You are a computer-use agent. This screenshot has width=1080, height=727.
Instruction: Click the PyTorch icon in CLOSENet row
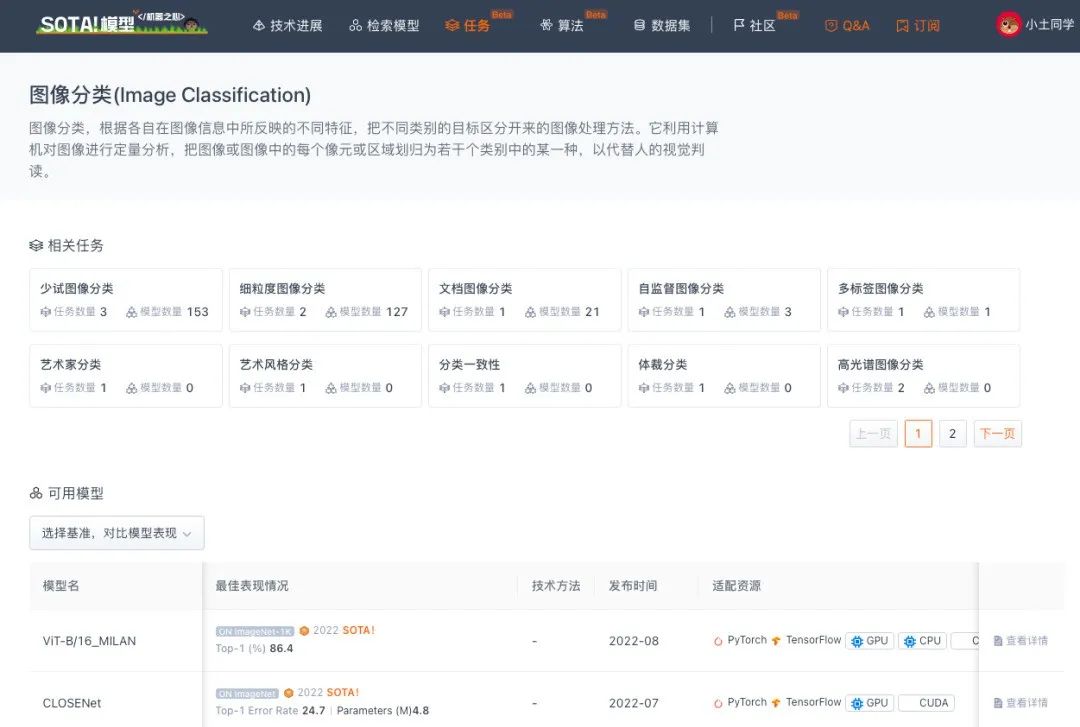718,703
